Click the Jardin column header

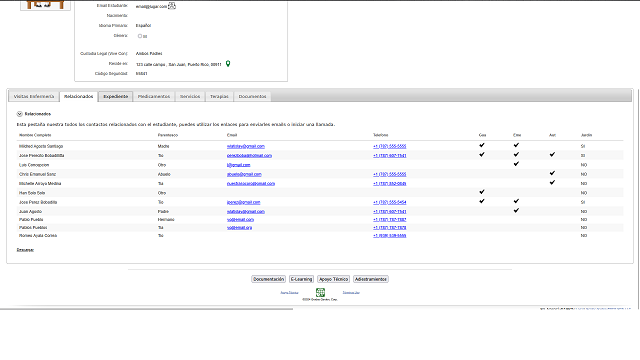click(x=586, y=135)
